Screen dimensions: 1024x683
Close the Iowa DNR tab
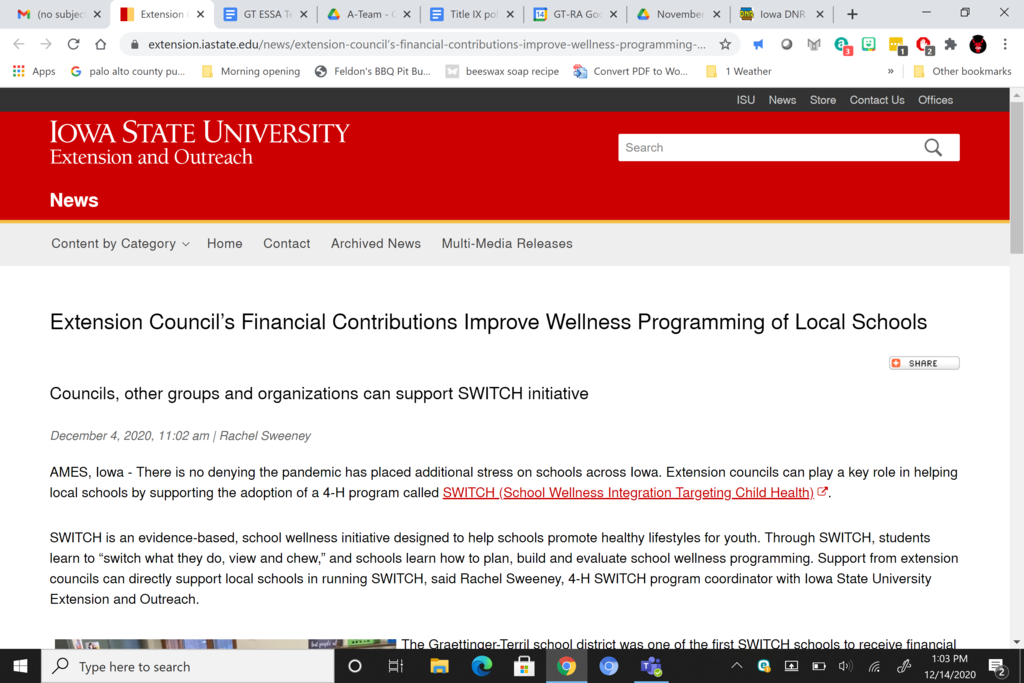820,14
